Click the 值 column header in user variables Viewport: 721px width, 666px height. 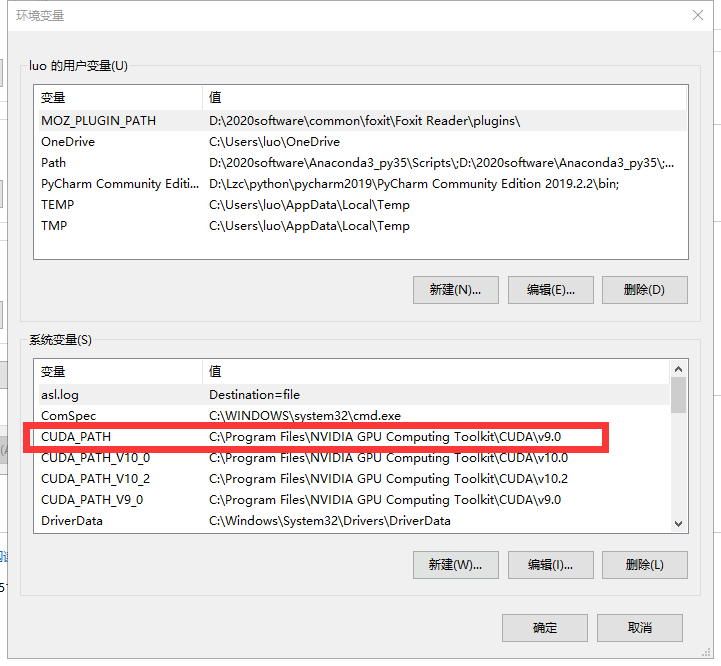(x=444, y=98)
